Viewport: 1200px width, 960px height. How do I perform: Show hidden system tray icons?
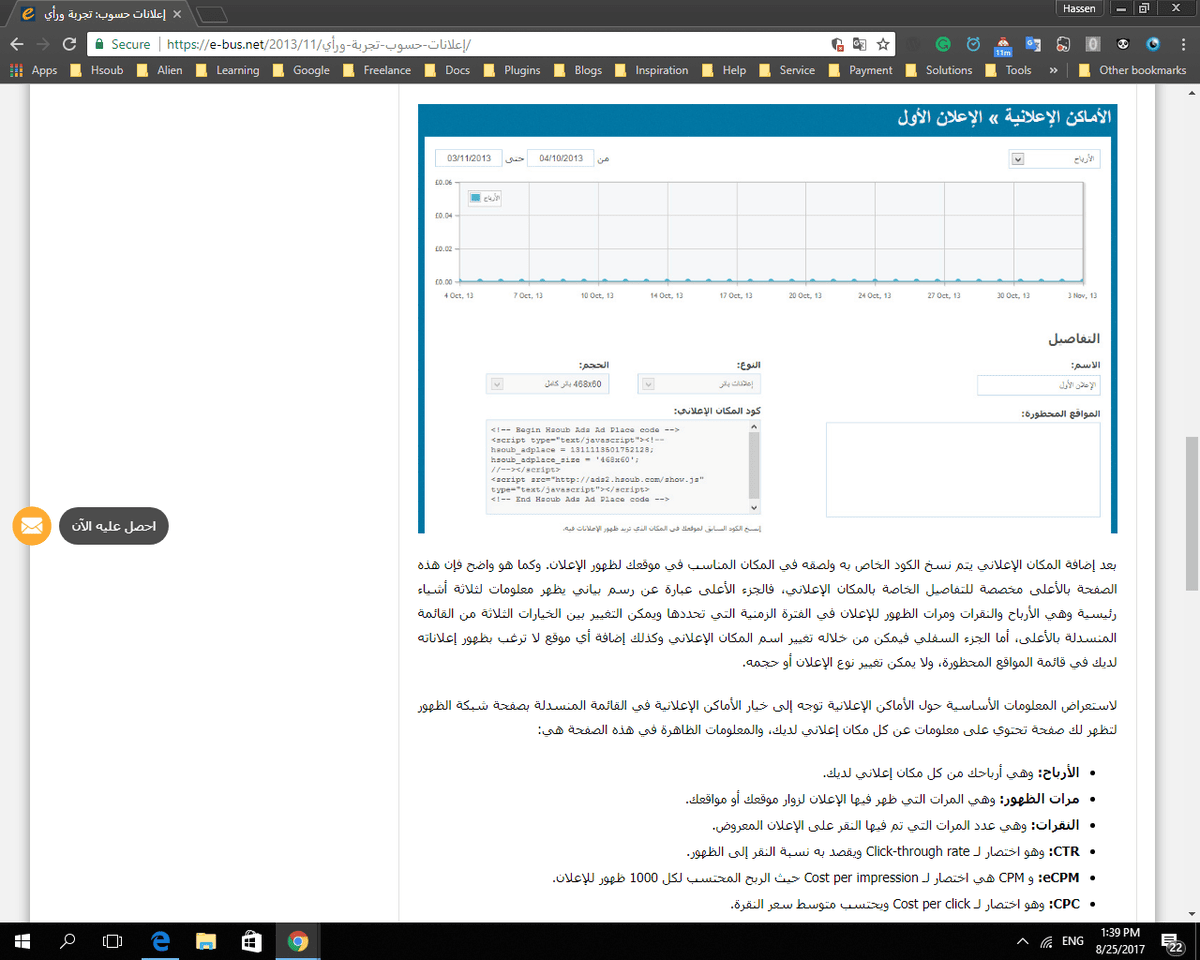(1022, 941)
